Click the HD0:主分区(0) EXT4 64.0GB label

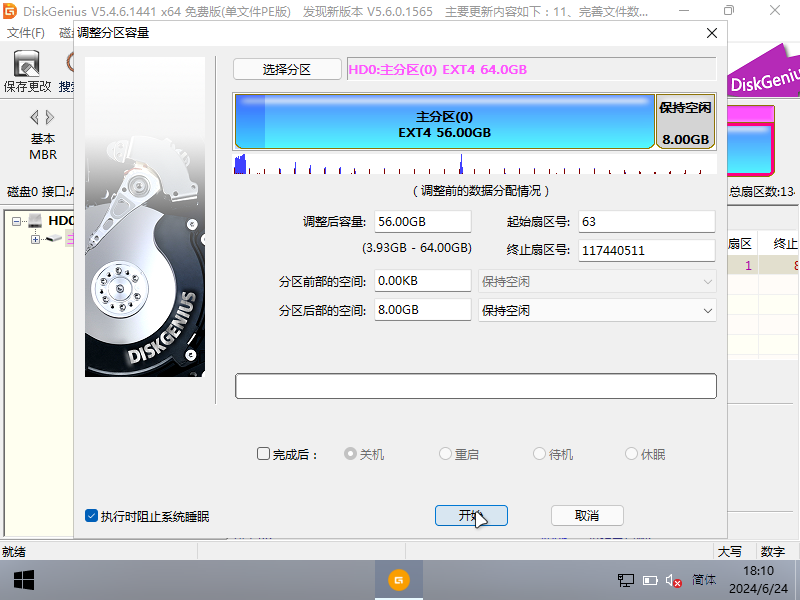pos(437,69)
